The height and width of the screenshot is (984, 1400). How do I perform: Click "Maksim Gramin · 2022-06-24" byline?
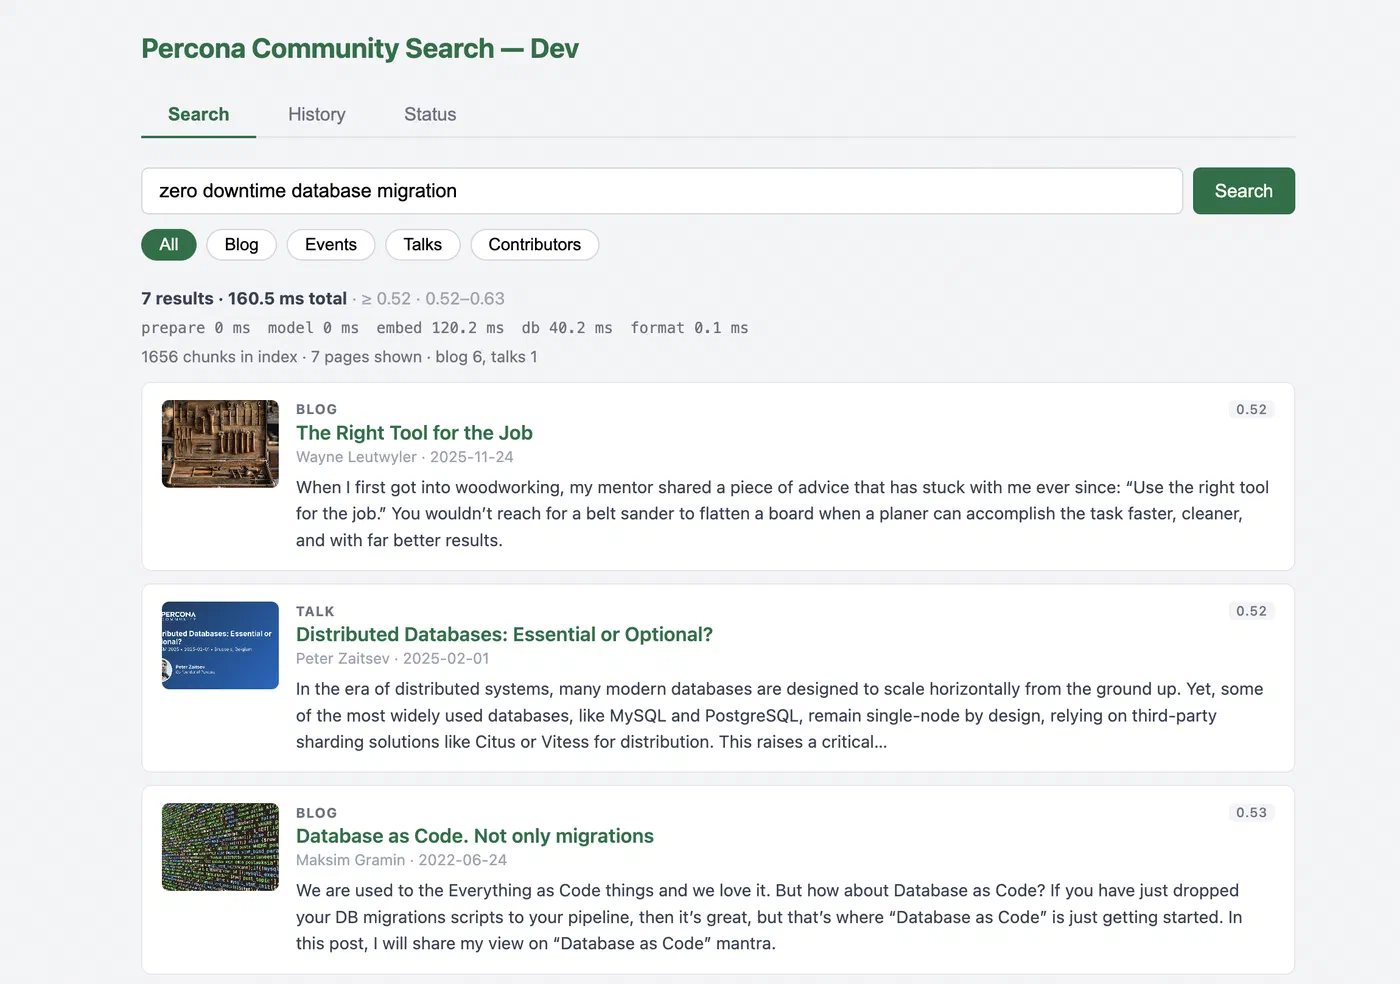[x=401, y=860]
